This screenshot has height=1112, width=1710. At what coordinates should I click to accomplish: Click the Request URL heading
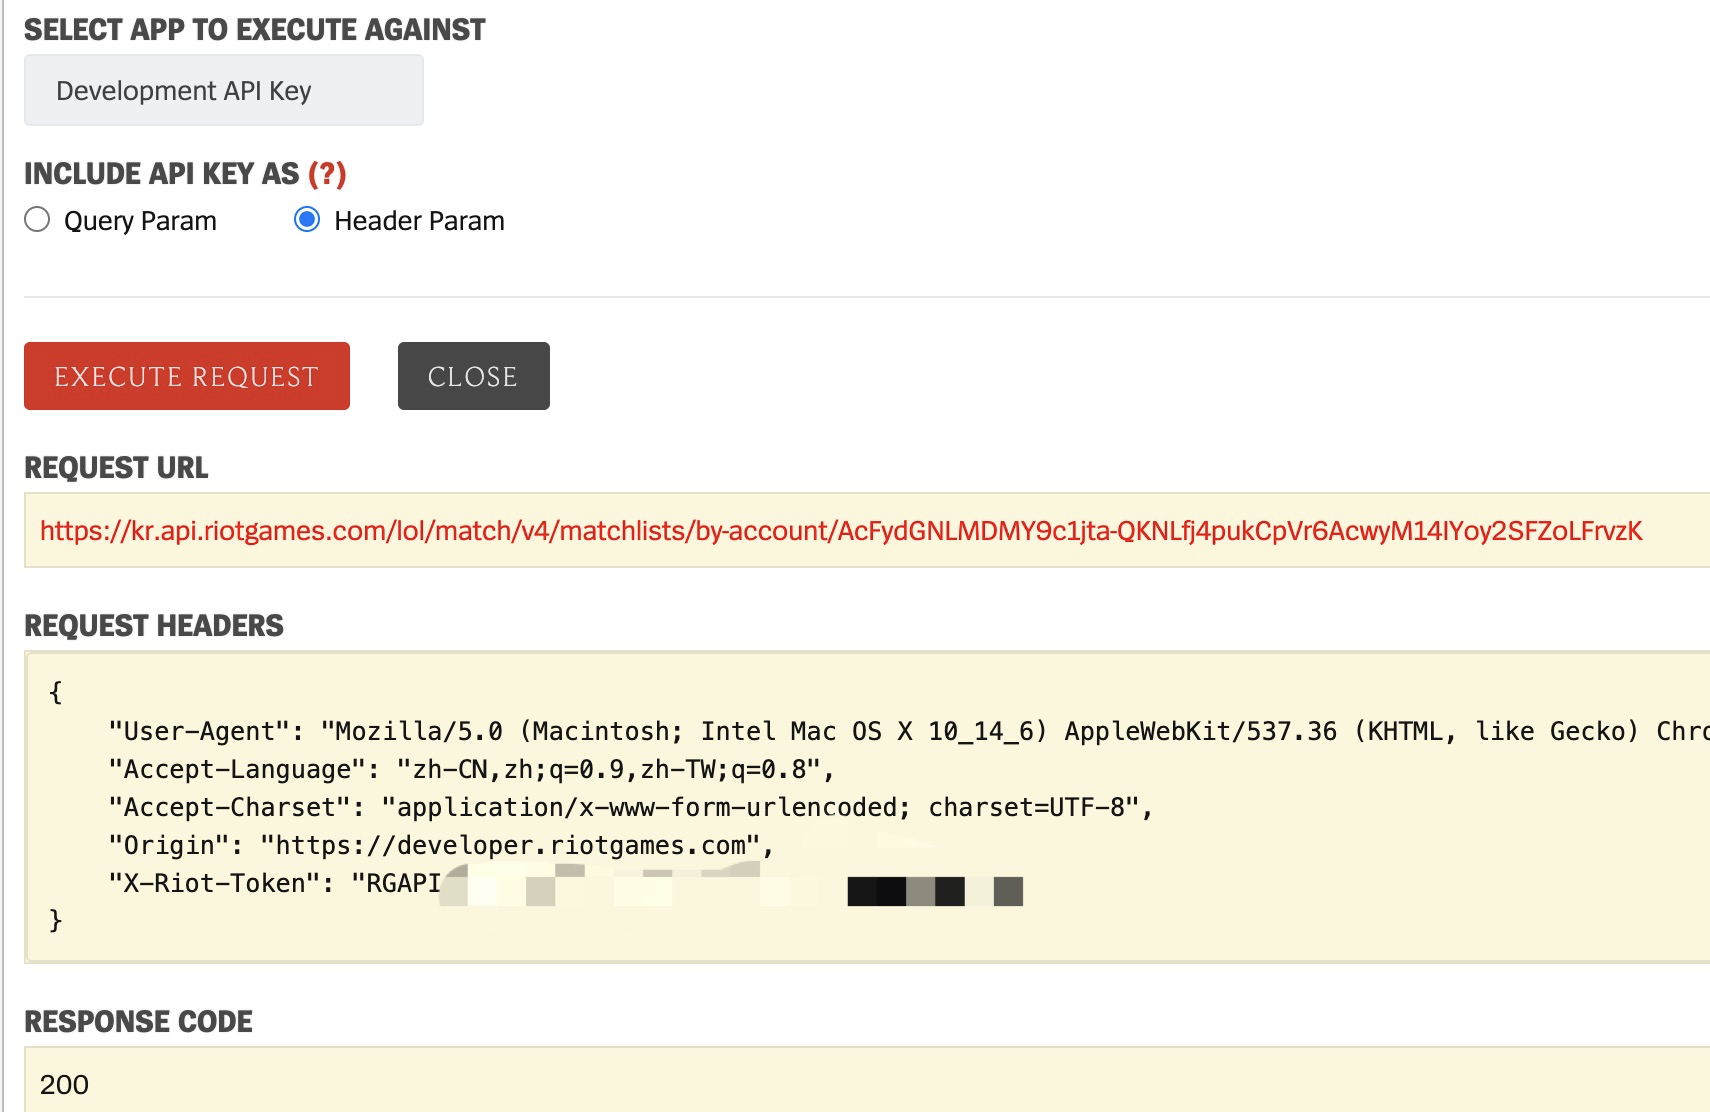pyautogui.click(x=116, y=468)
